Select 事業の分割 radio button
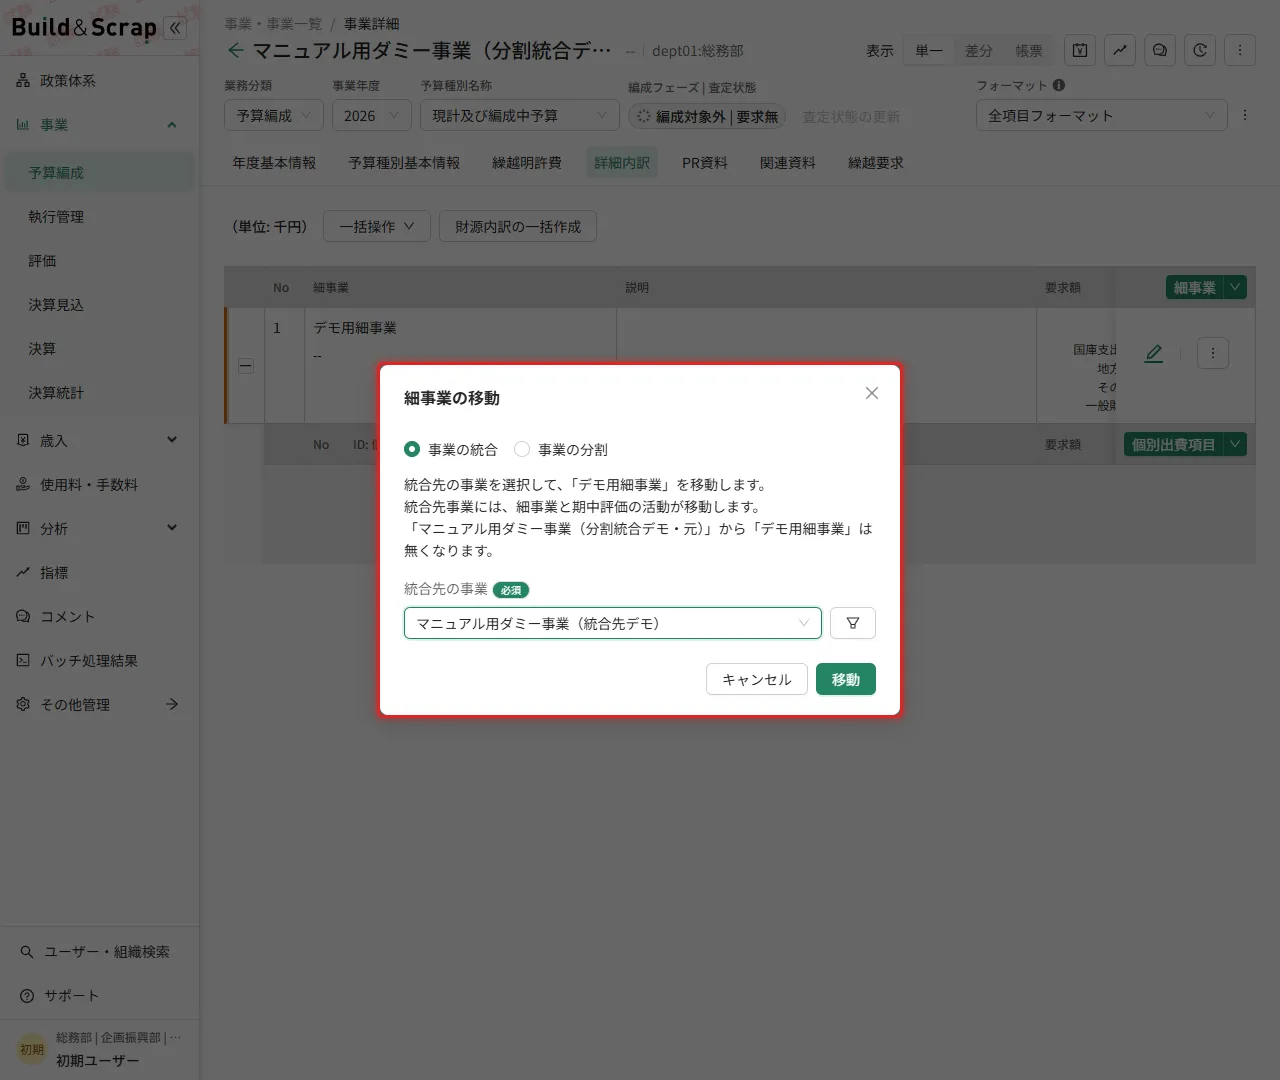 tap(522, 449)
